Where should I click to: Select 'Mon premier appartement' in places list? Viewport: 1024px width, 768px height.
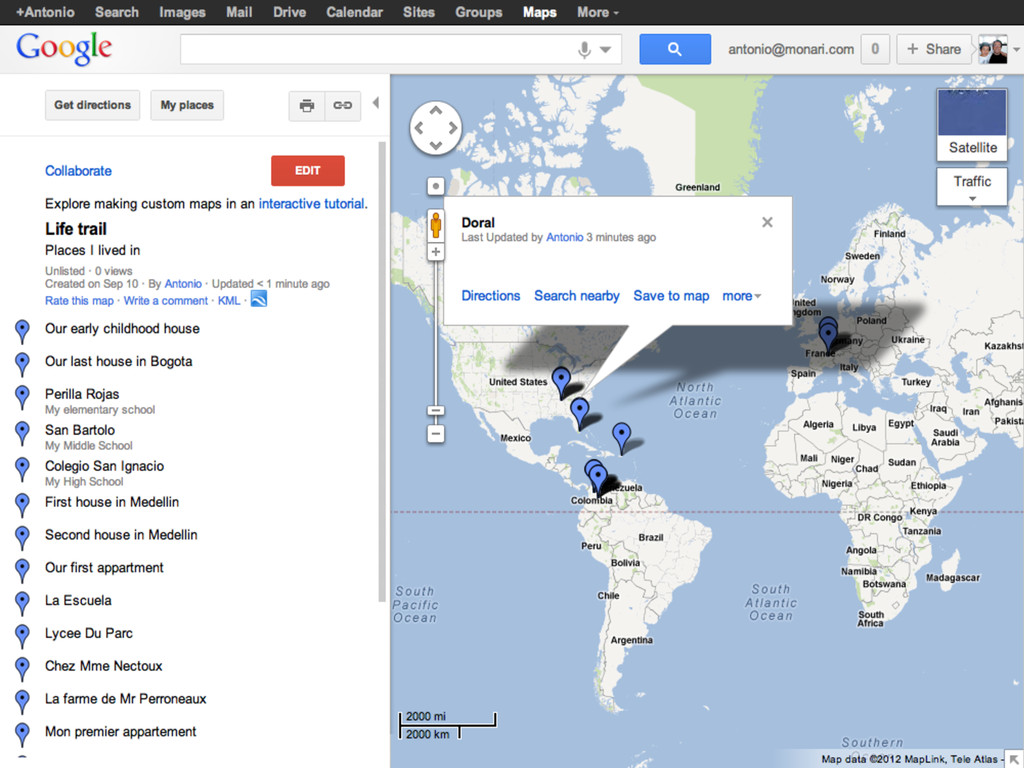point(120,731)
